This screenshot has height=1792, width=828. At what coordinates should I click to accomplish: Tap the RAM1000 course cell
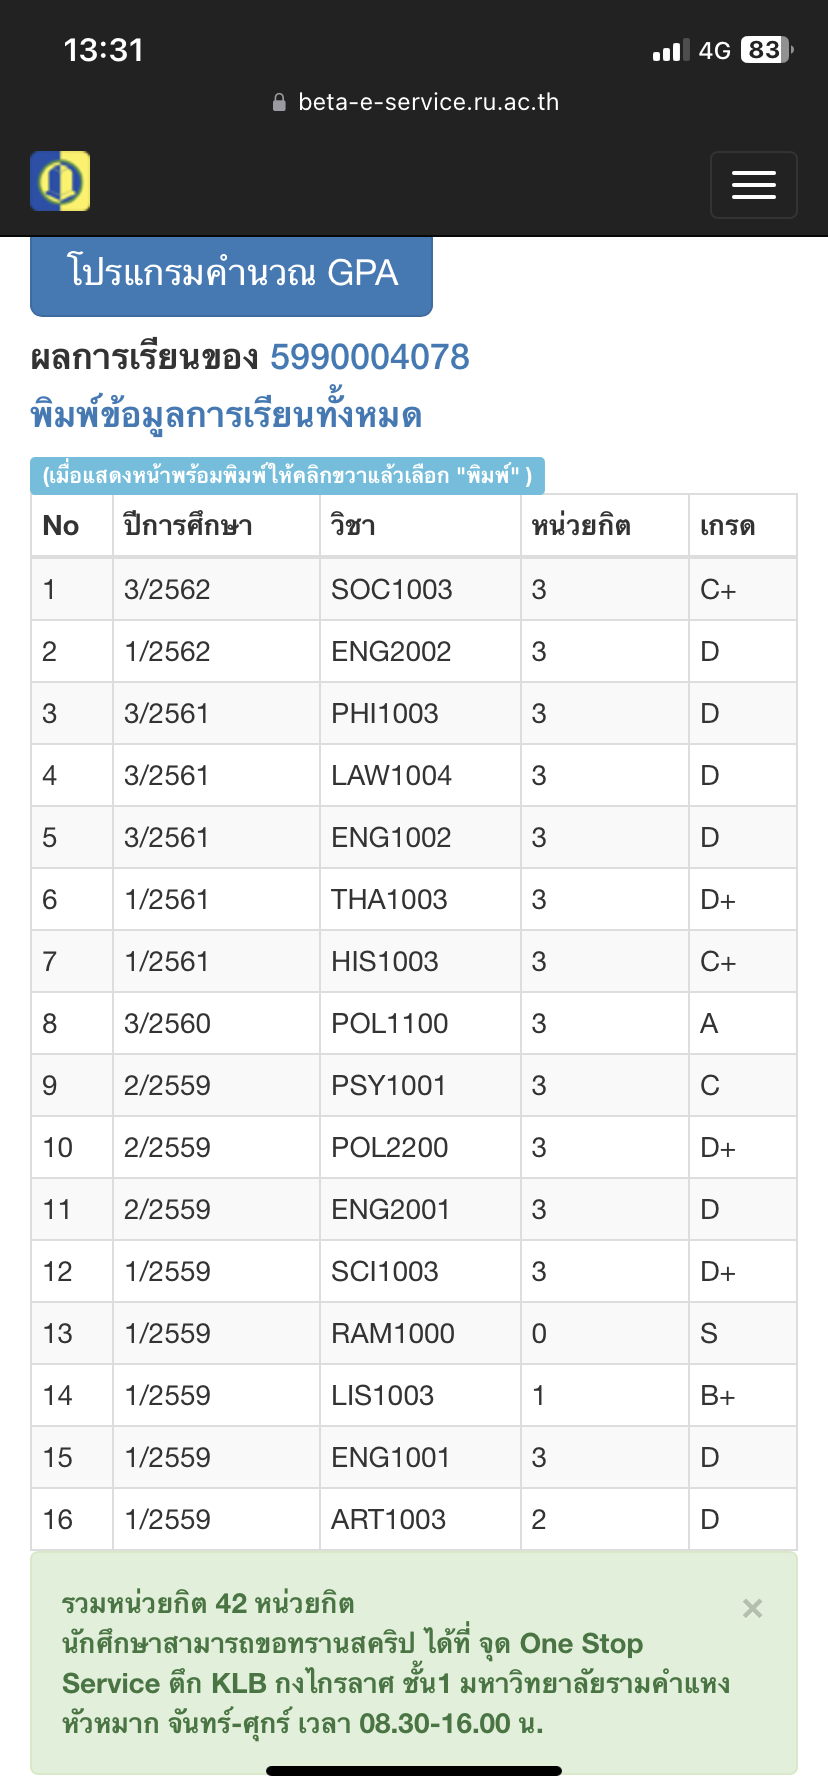[x=420, y=1333]
